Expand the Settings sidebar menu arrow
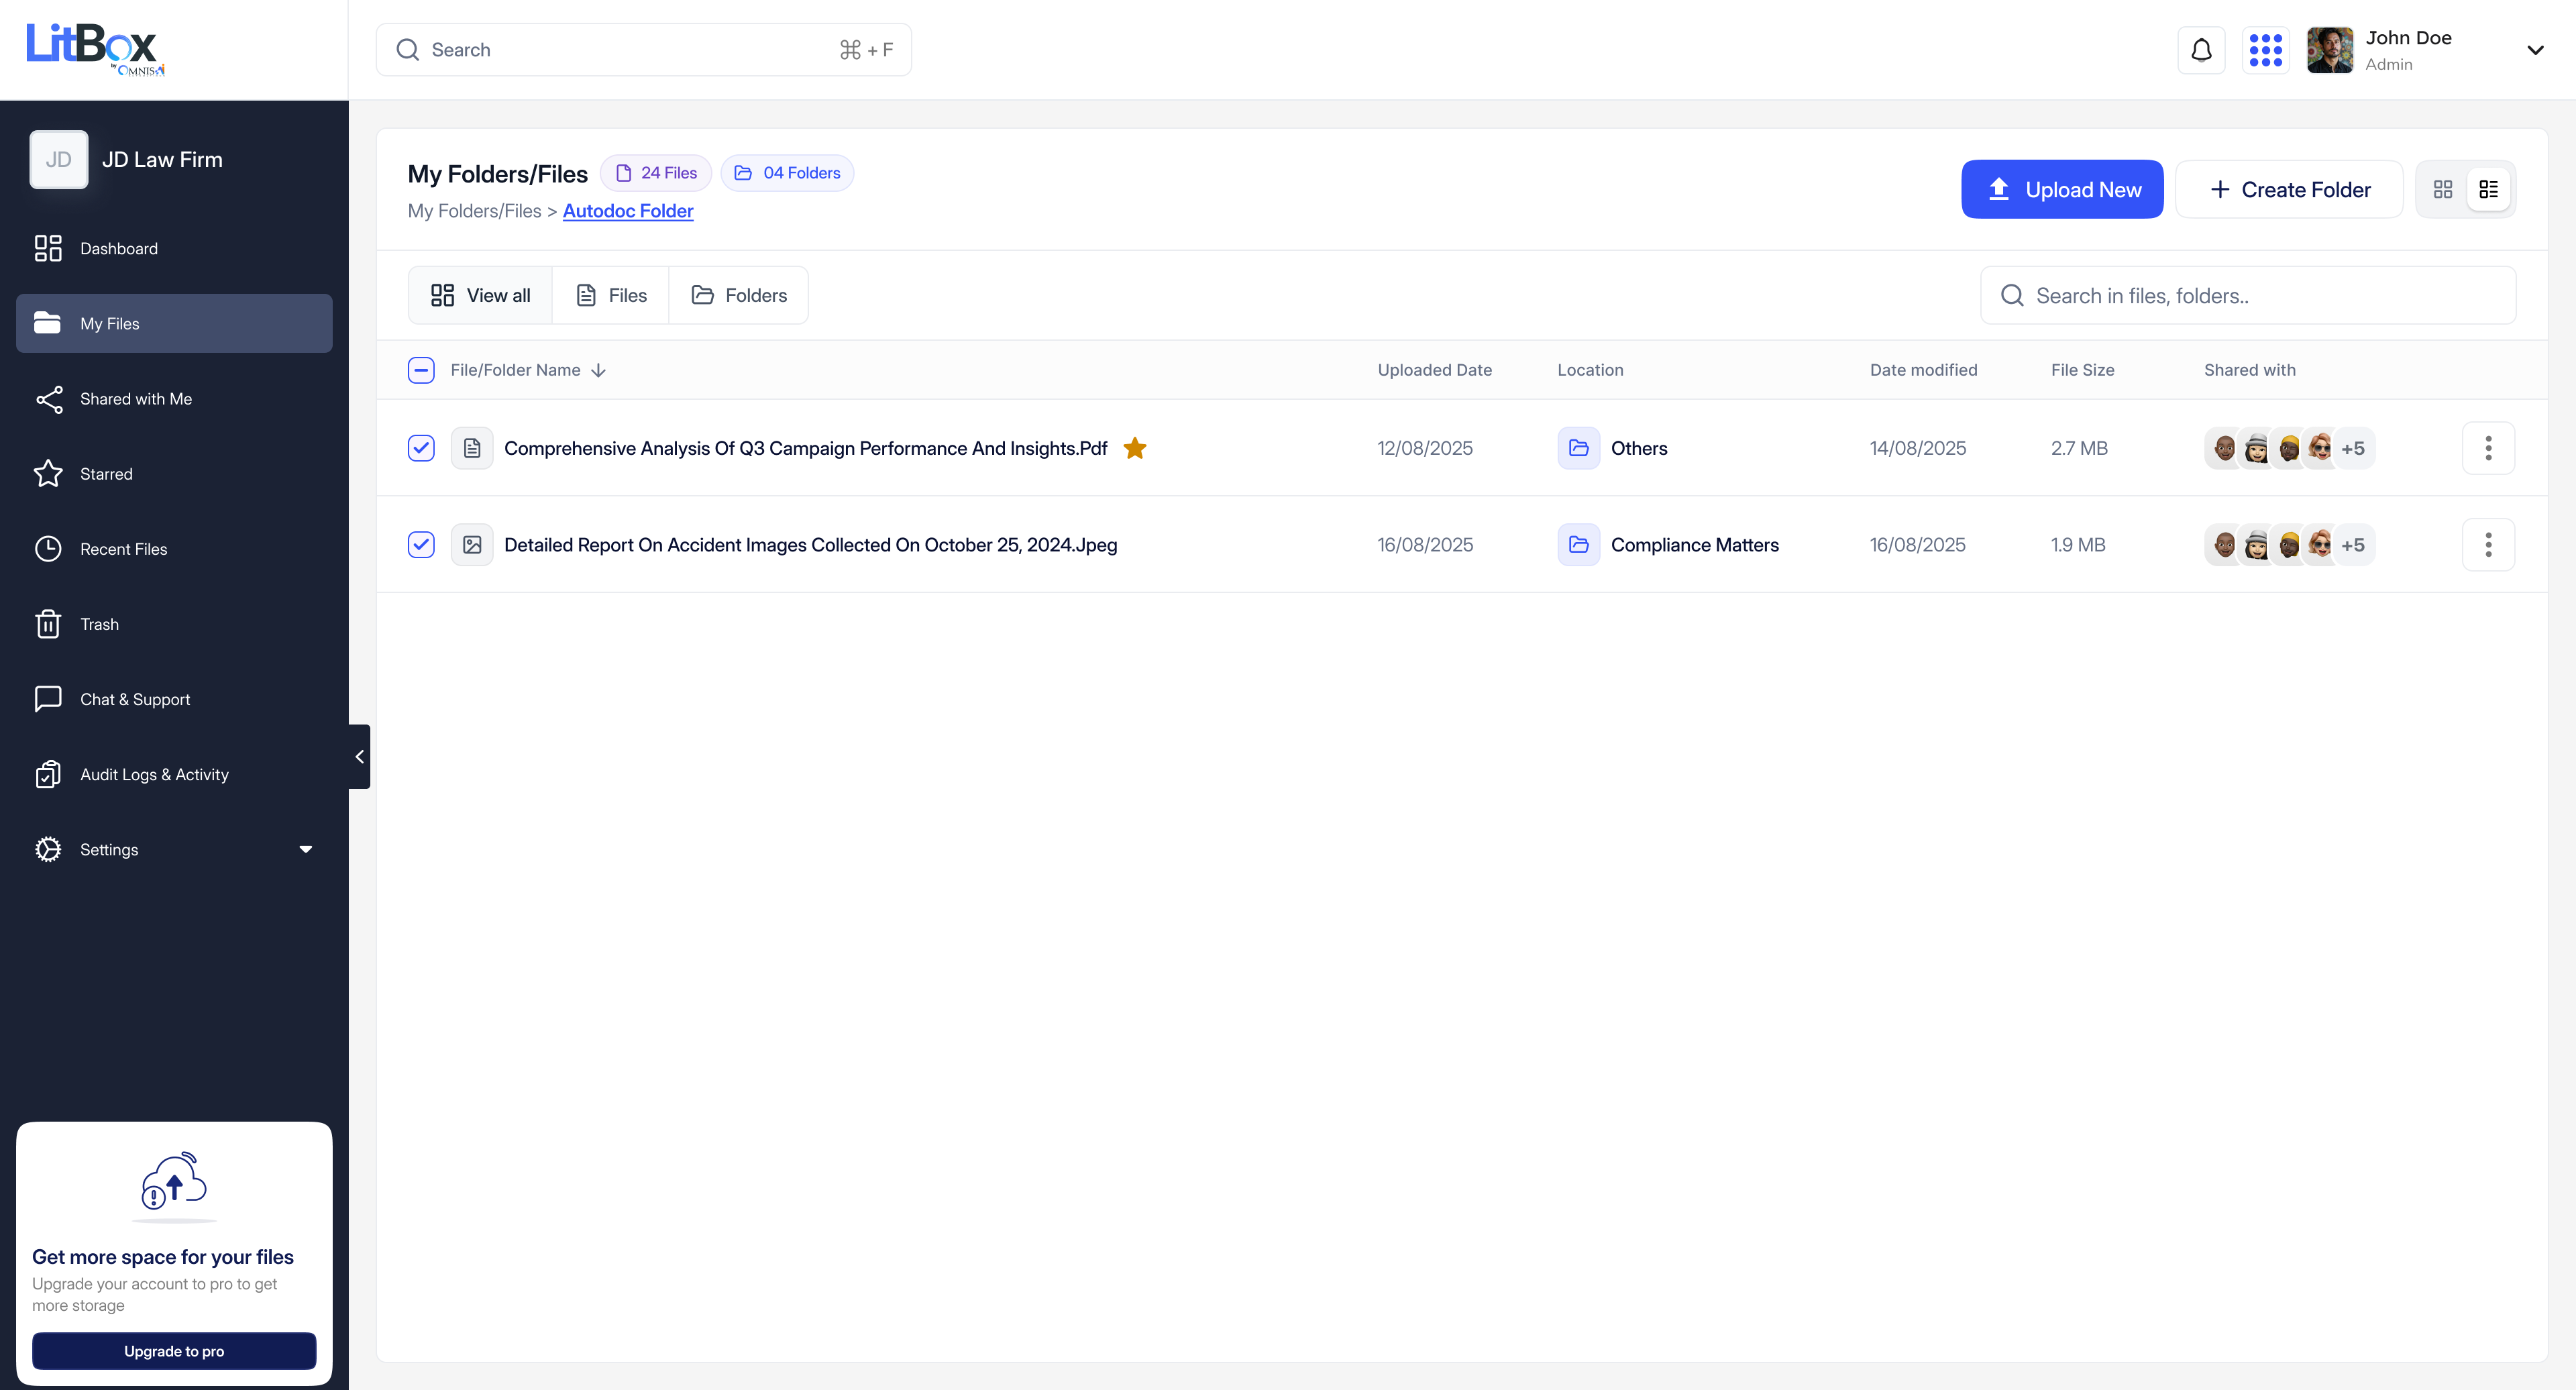Viewport: 2576px width, 1390px height. (x=306, y=849)
